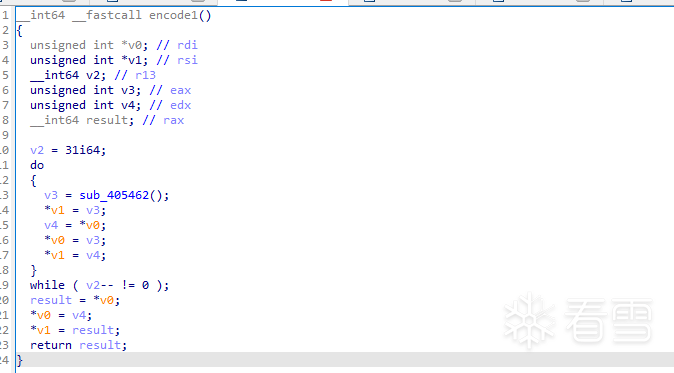Select v4 in the '*v1 = v4;' statement
Viewport: 674px width, 373px height.
pos(93,255)
